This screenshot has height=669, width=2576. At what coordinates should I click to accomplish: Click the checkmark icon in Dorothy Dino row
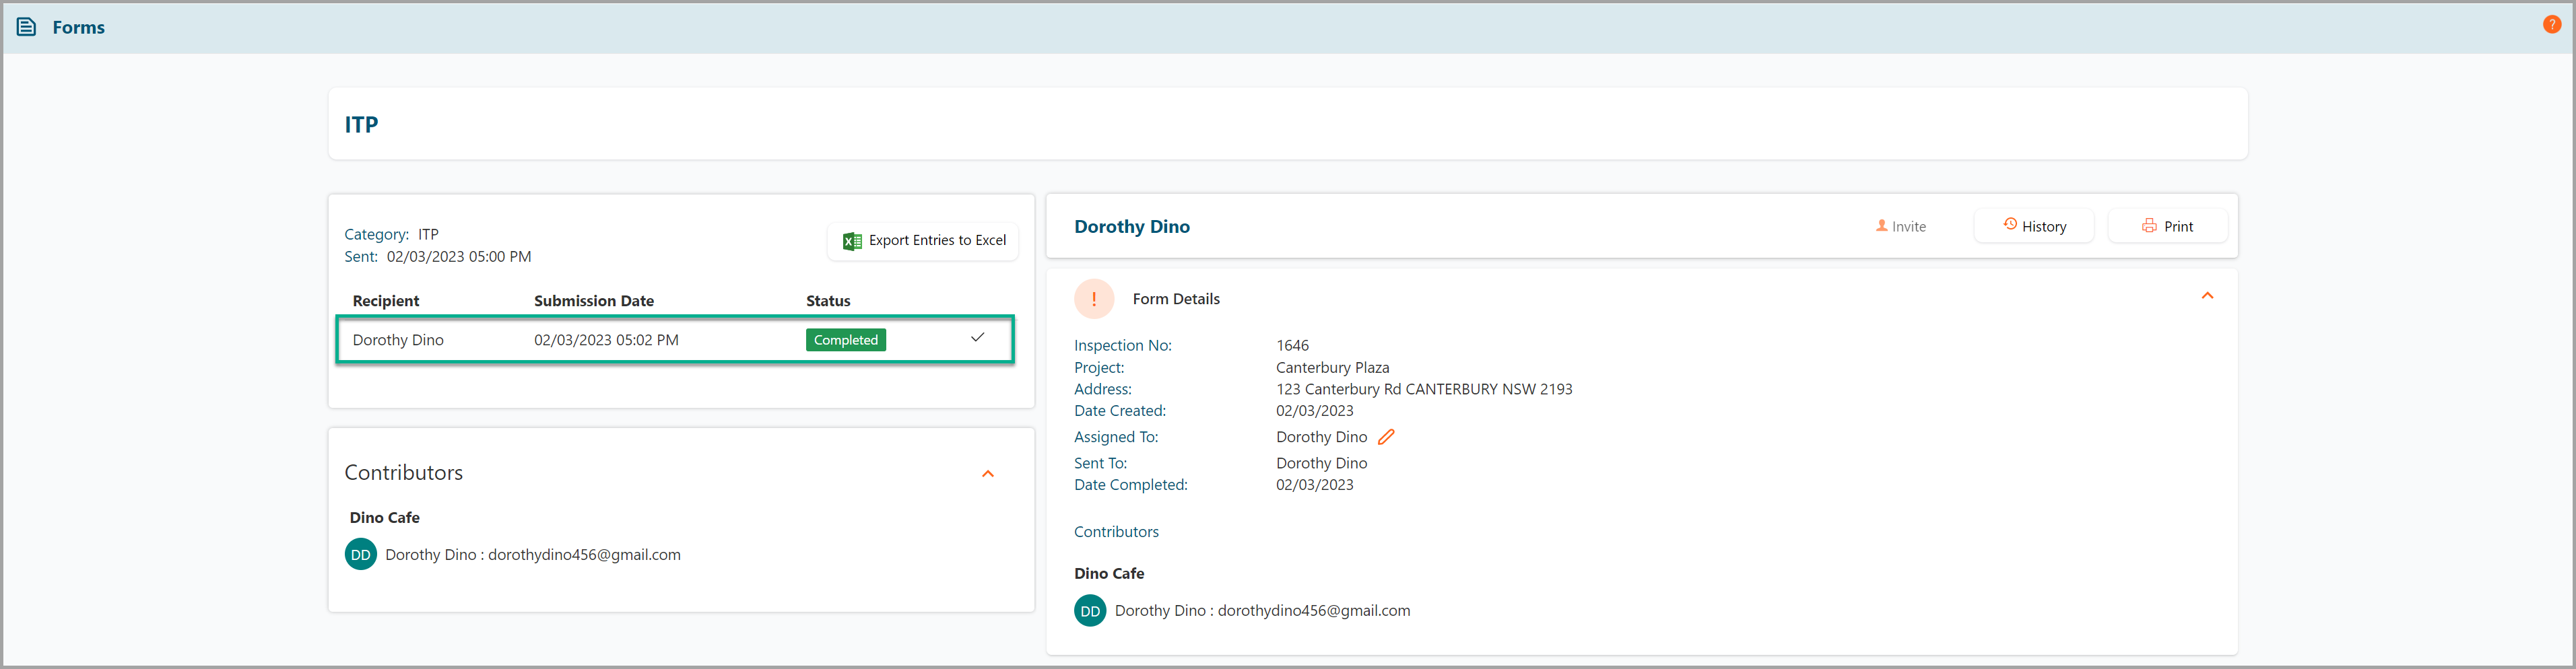coord(977,338)
